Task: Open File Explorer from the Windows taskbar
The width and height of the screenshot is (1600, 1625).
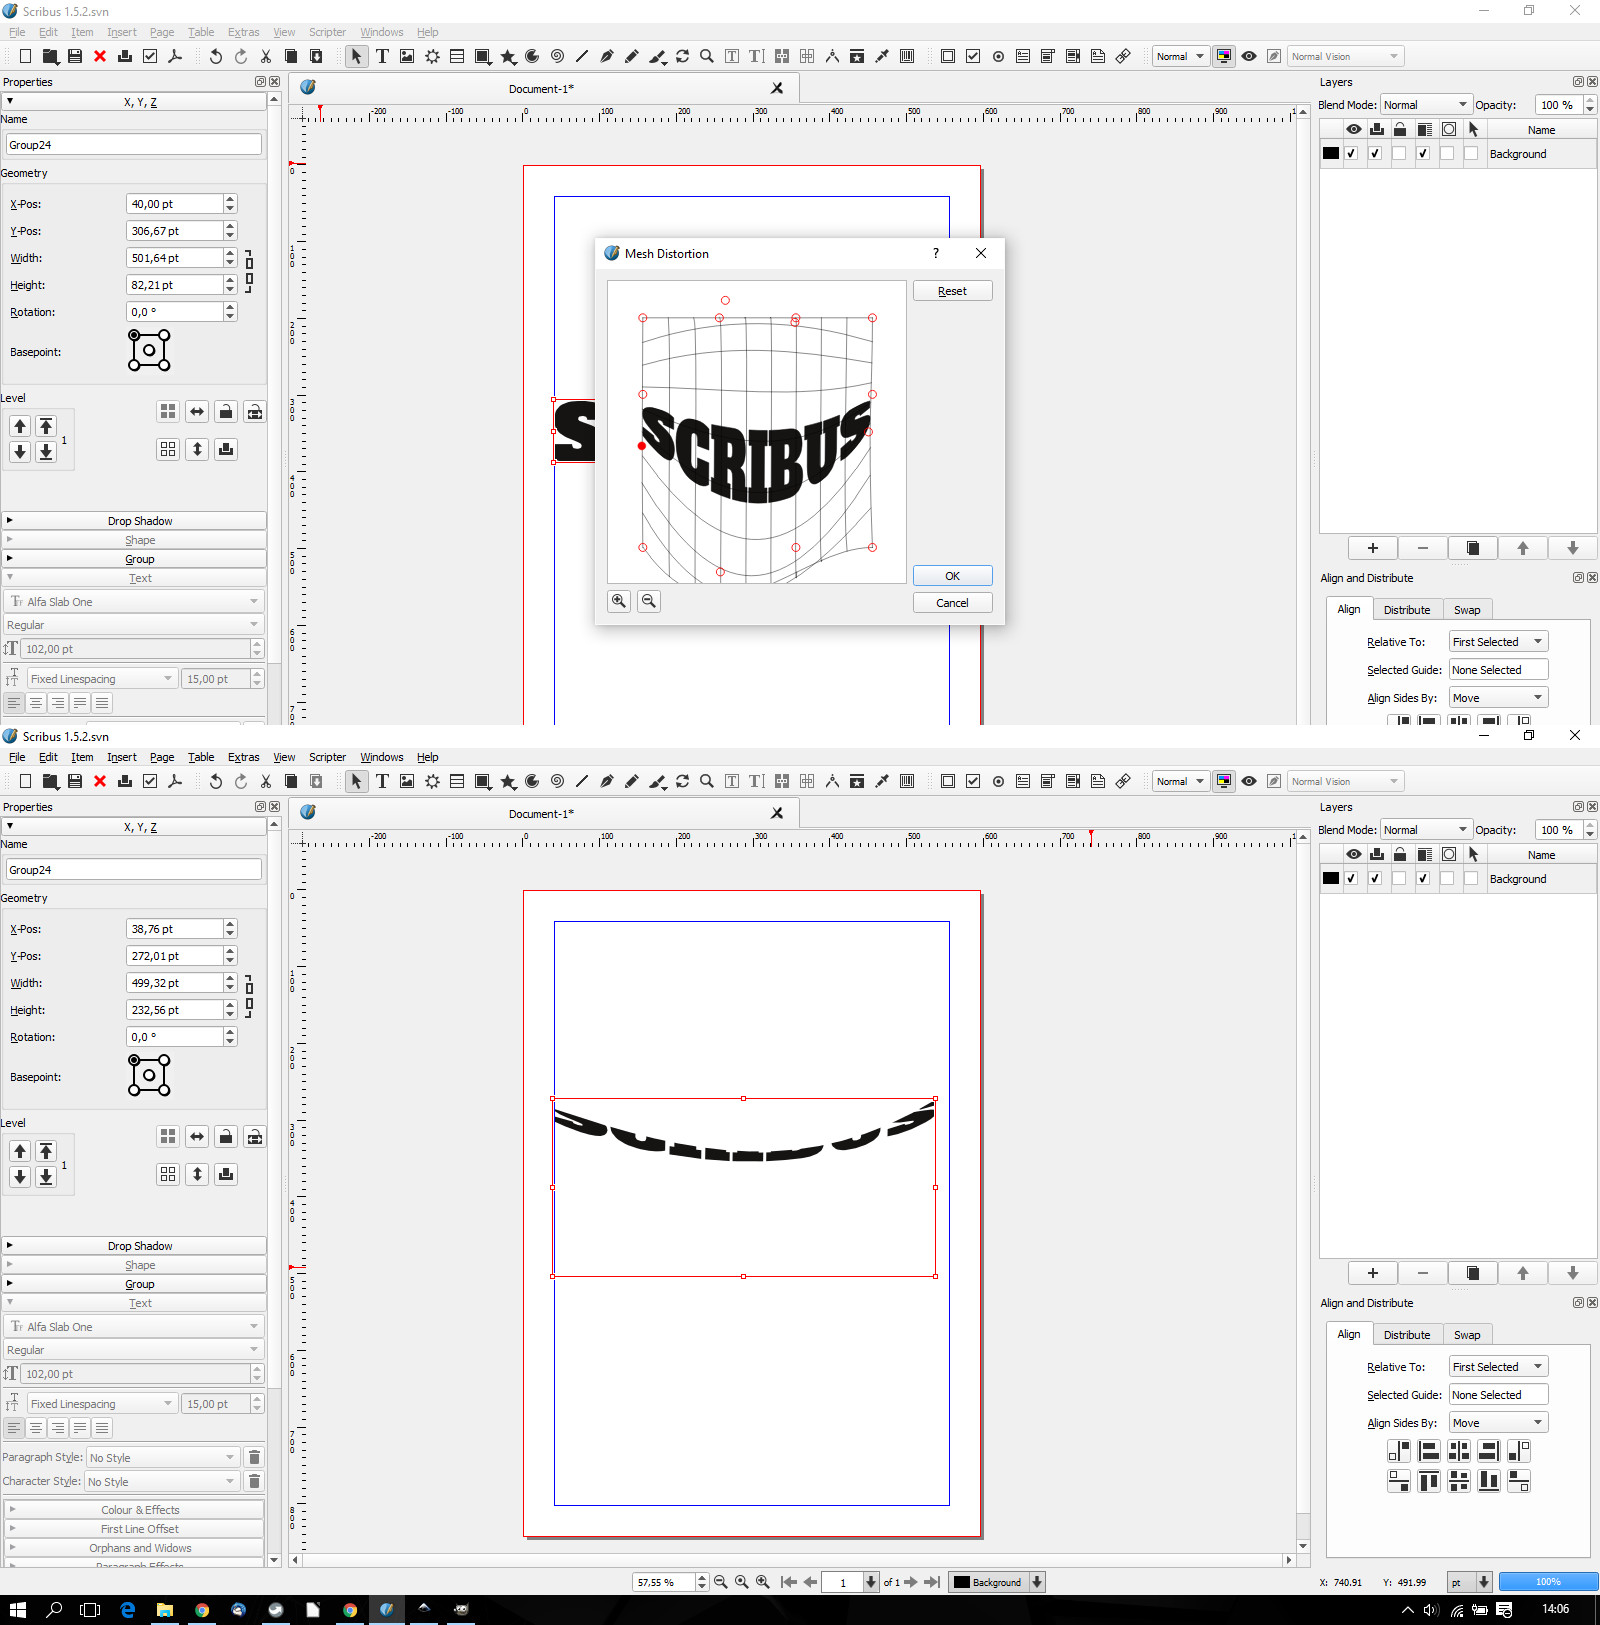Action: [165, 1609]
